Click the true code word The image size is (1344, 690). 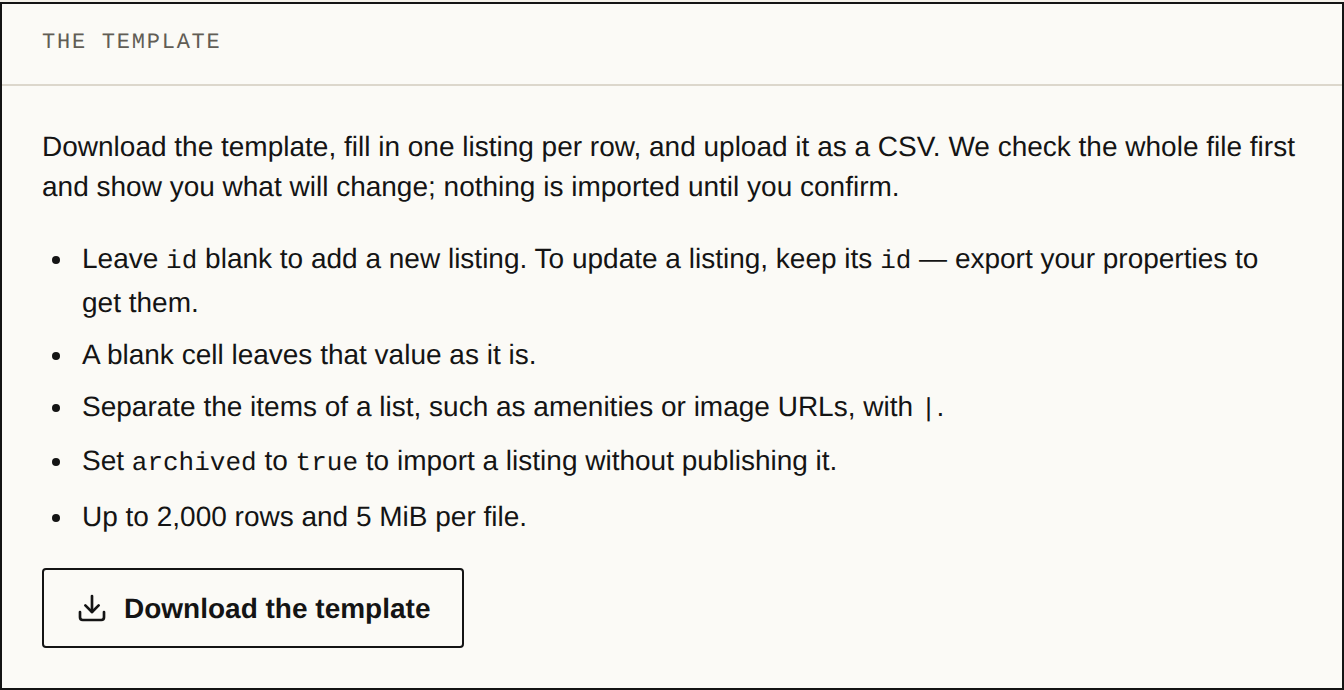pos(327,462)
